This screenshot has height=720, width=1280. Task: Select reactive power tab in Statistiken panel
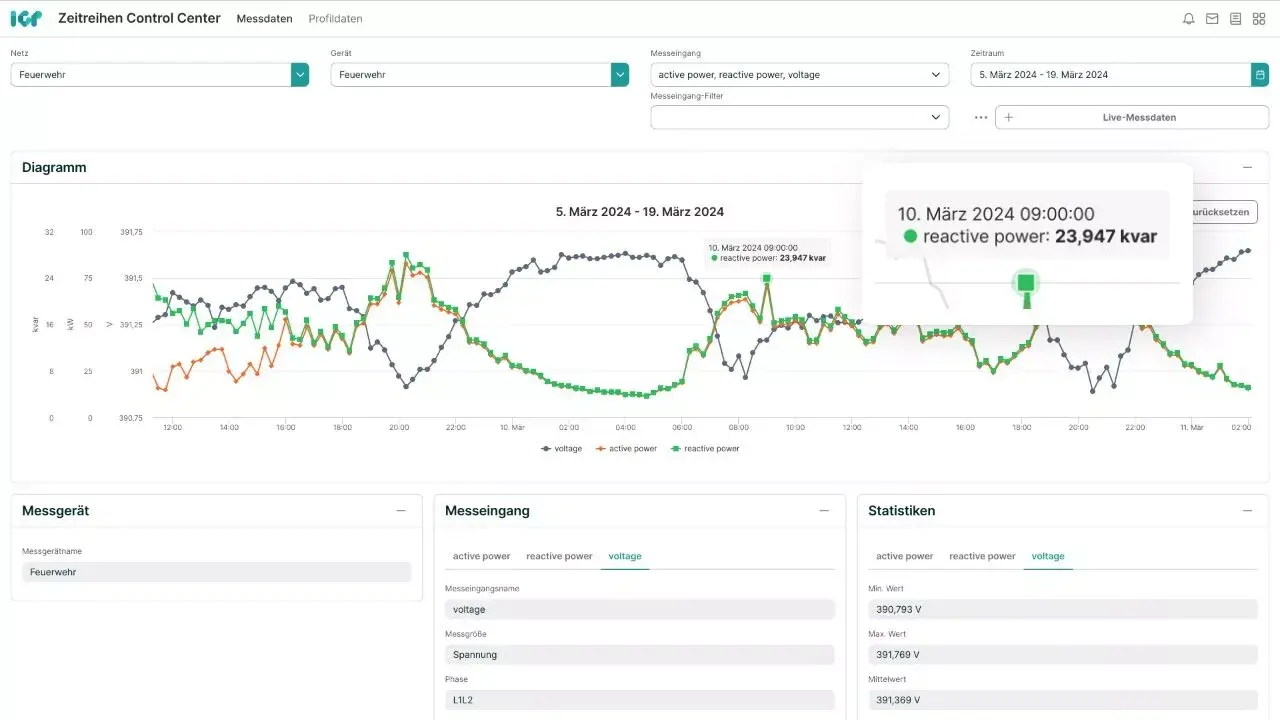click(x=982, y=556)
